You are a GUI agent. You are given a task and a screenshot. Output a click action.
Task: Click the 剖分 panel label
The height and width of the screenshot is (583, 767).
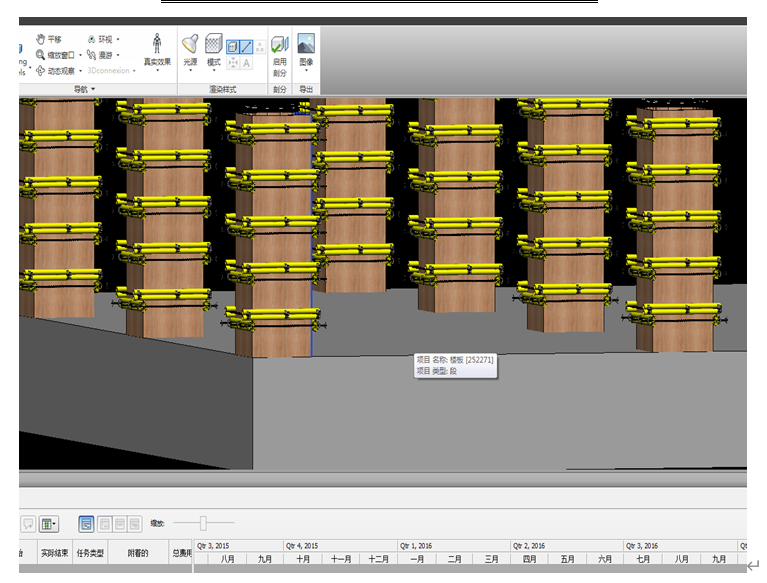pos(279,89)
